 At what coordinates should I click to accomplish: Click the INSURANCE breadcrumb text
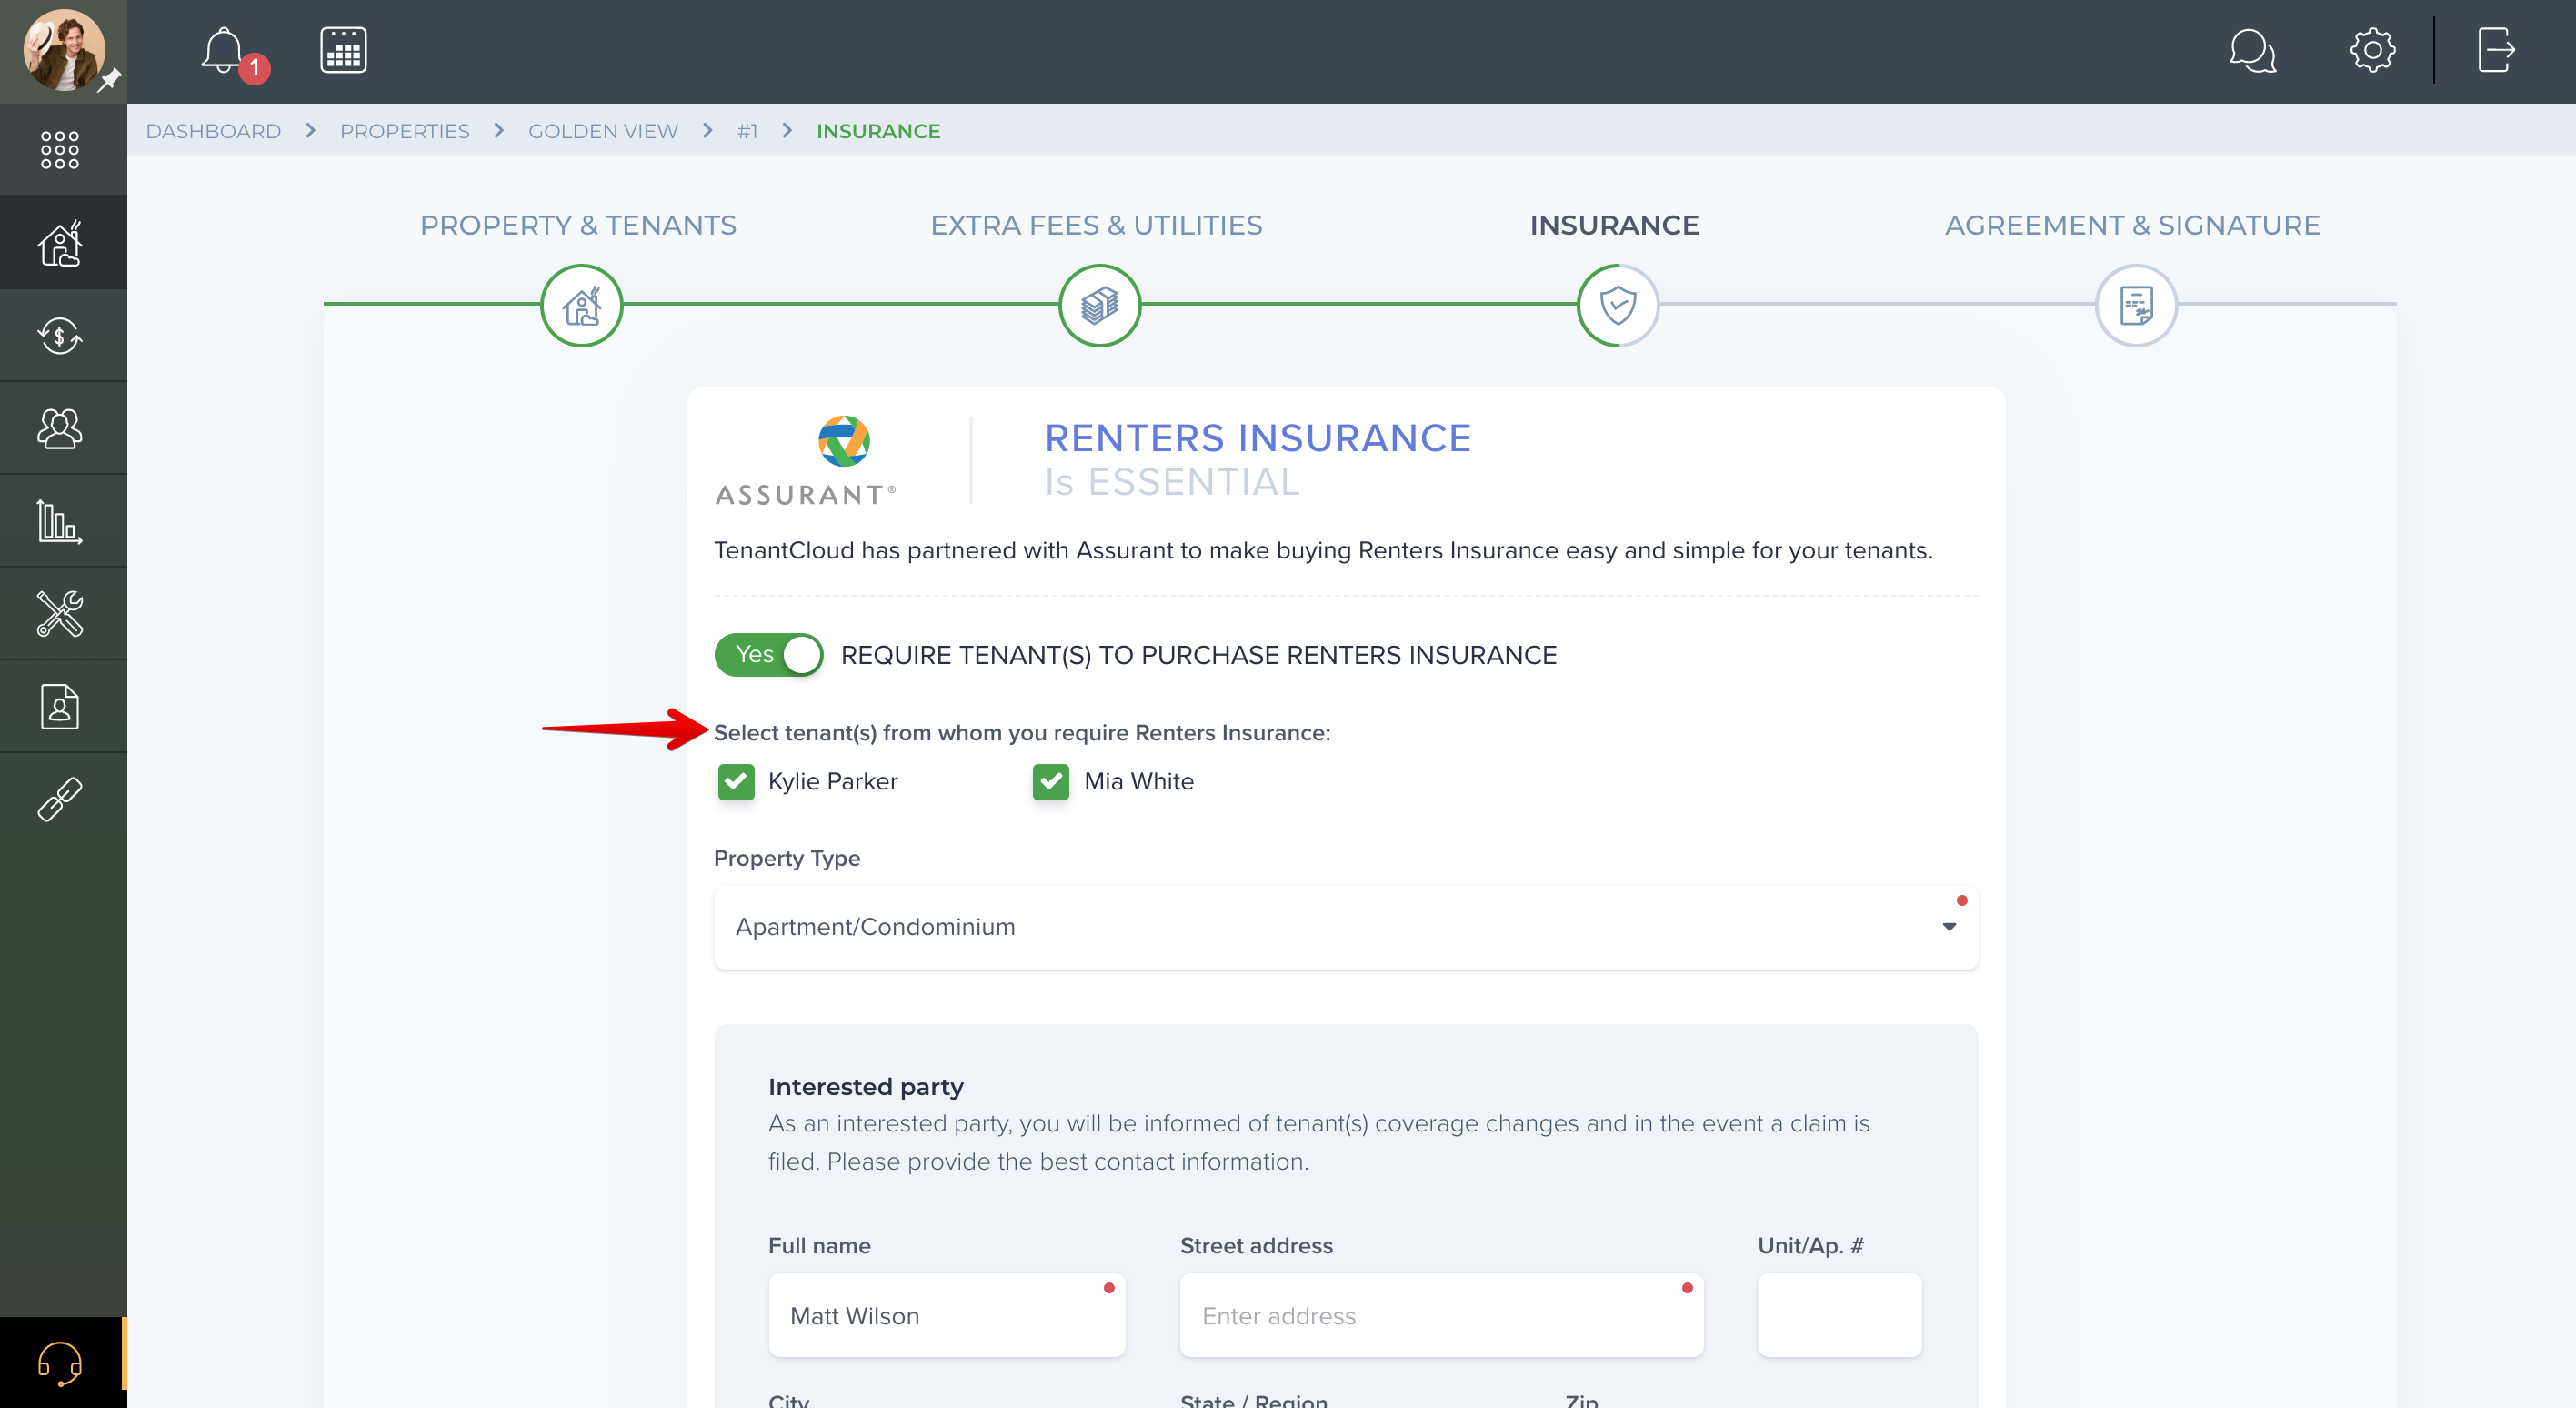878,131
